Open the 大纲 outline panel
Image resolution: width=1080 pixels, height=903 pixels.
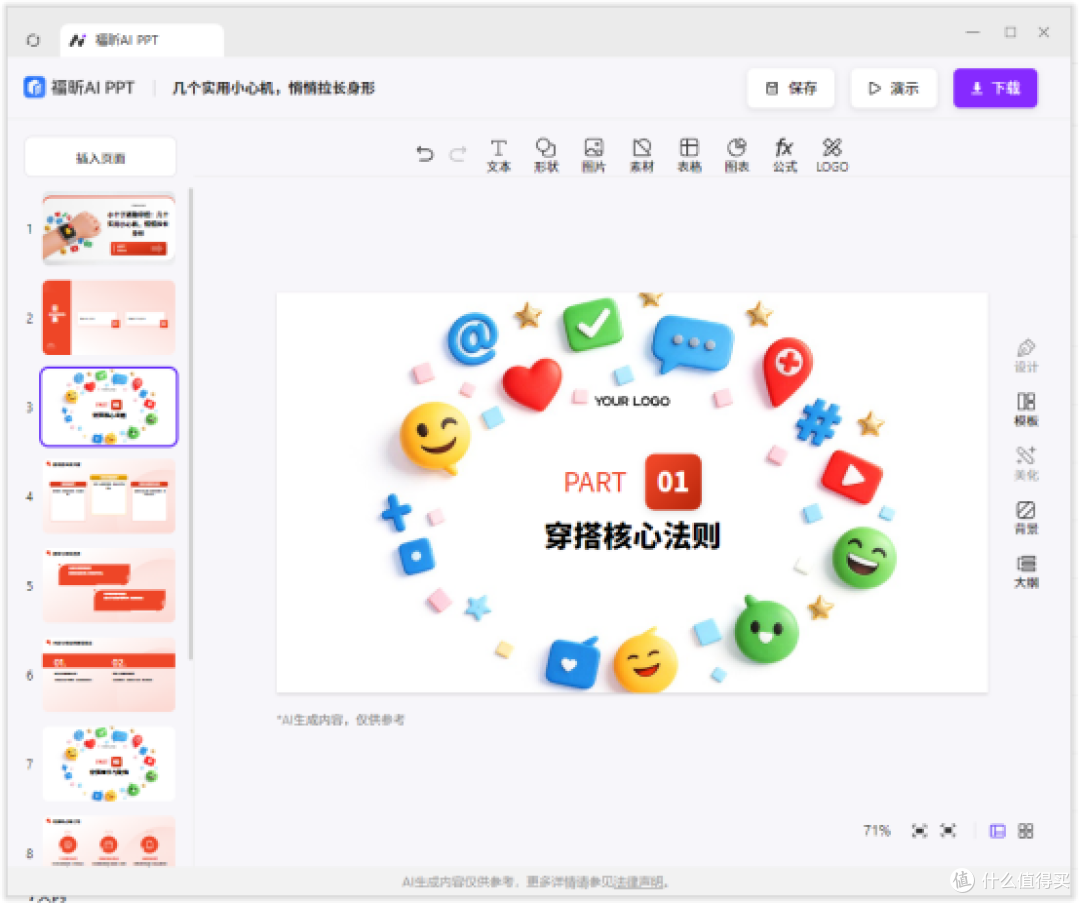point(1026,572)
